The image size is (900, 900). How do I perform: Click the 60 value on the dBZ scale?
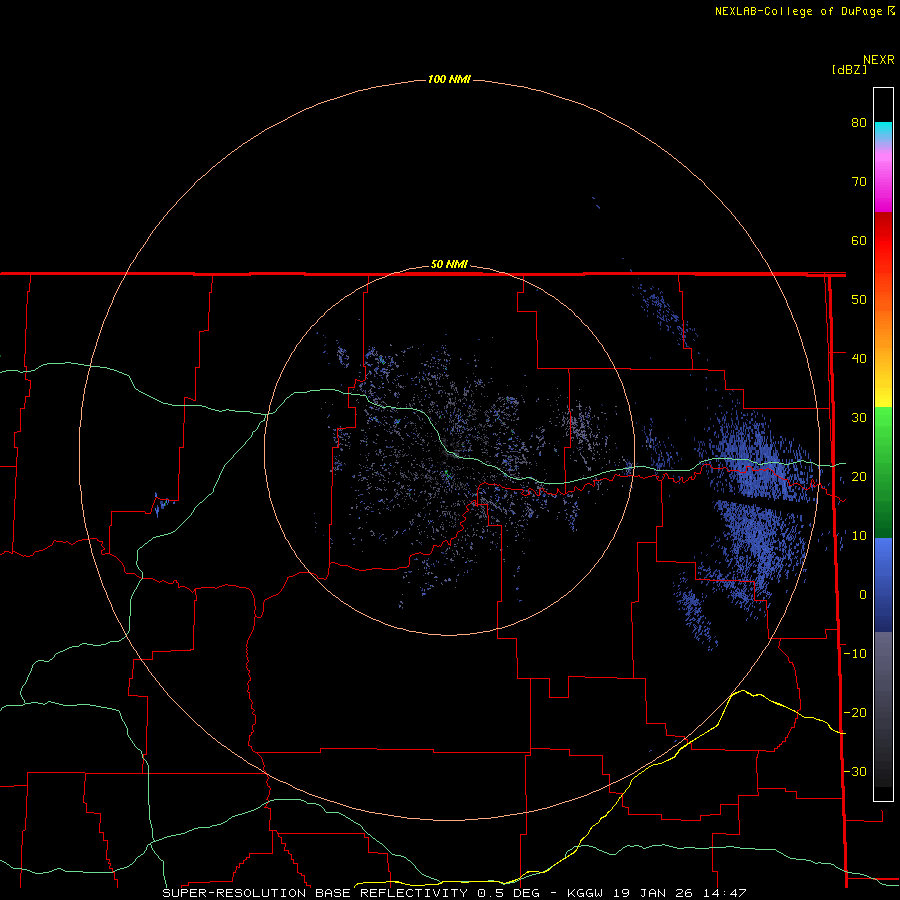pyautogui.click(x=859, y=240)
